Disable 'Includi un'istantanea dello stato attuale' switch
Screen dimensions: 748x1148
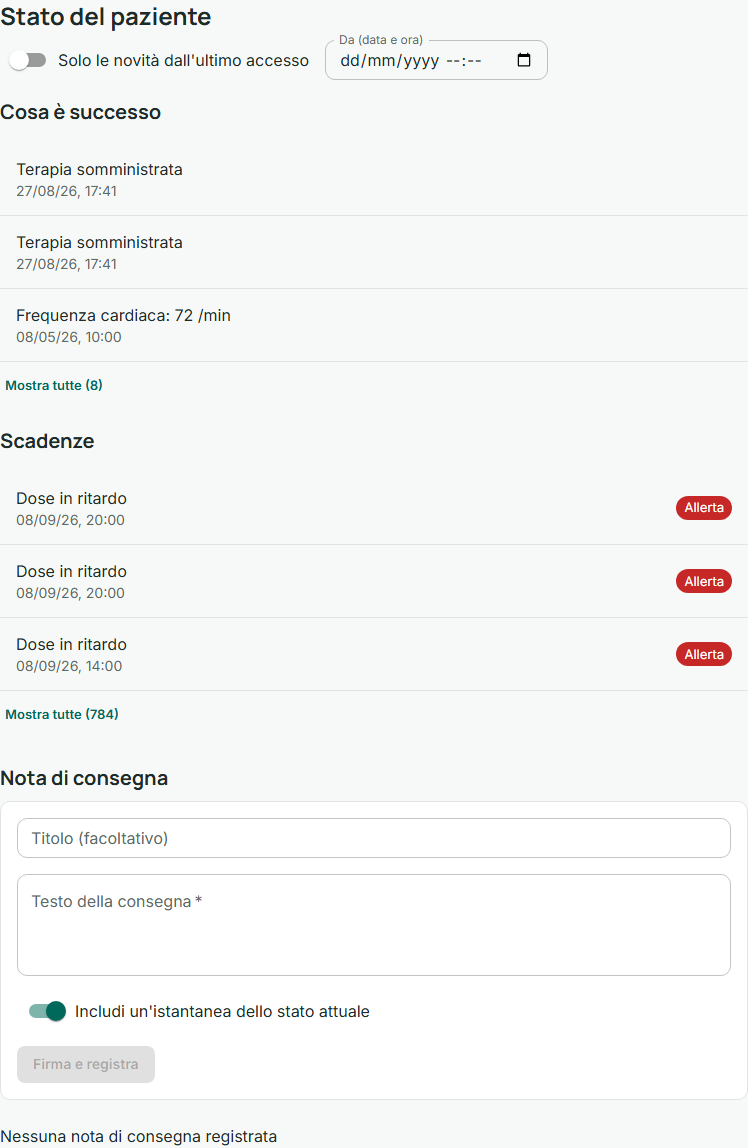tap(48, 1011)
